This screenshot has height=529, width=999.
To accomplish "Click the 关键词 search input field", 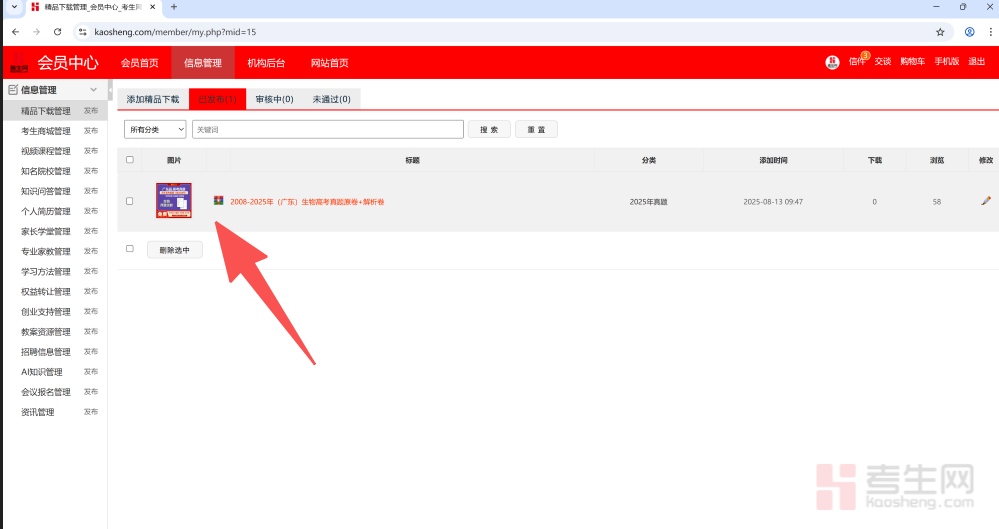I will tap(327, 129).
